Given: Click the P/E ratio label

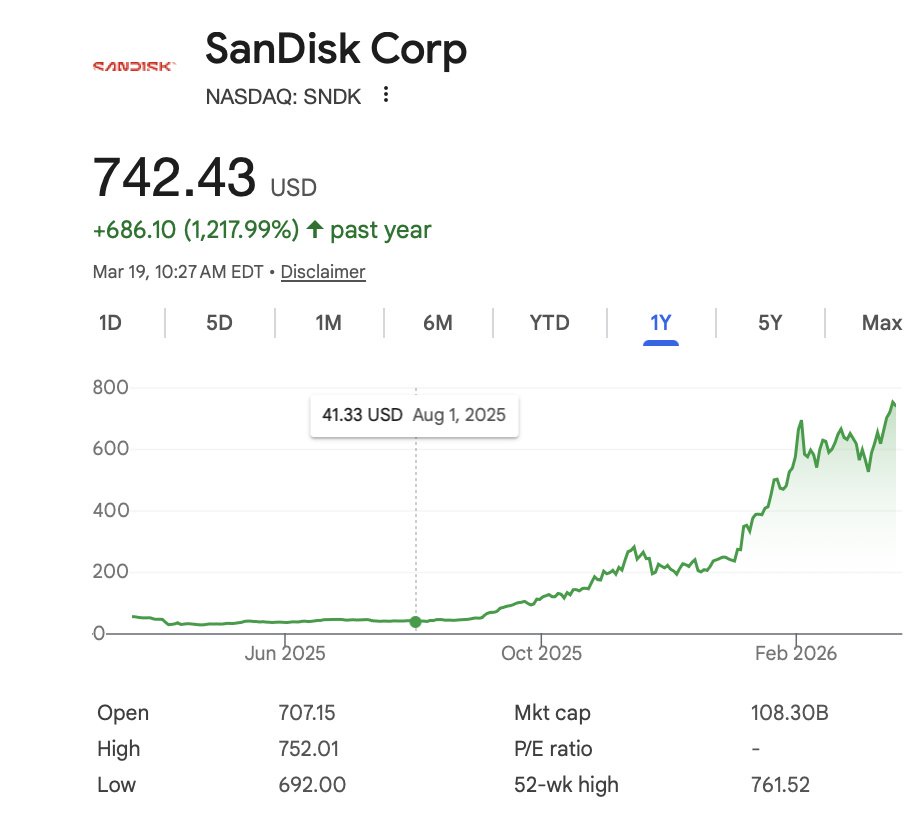Looking at the screenshot, I should (553, 749).
